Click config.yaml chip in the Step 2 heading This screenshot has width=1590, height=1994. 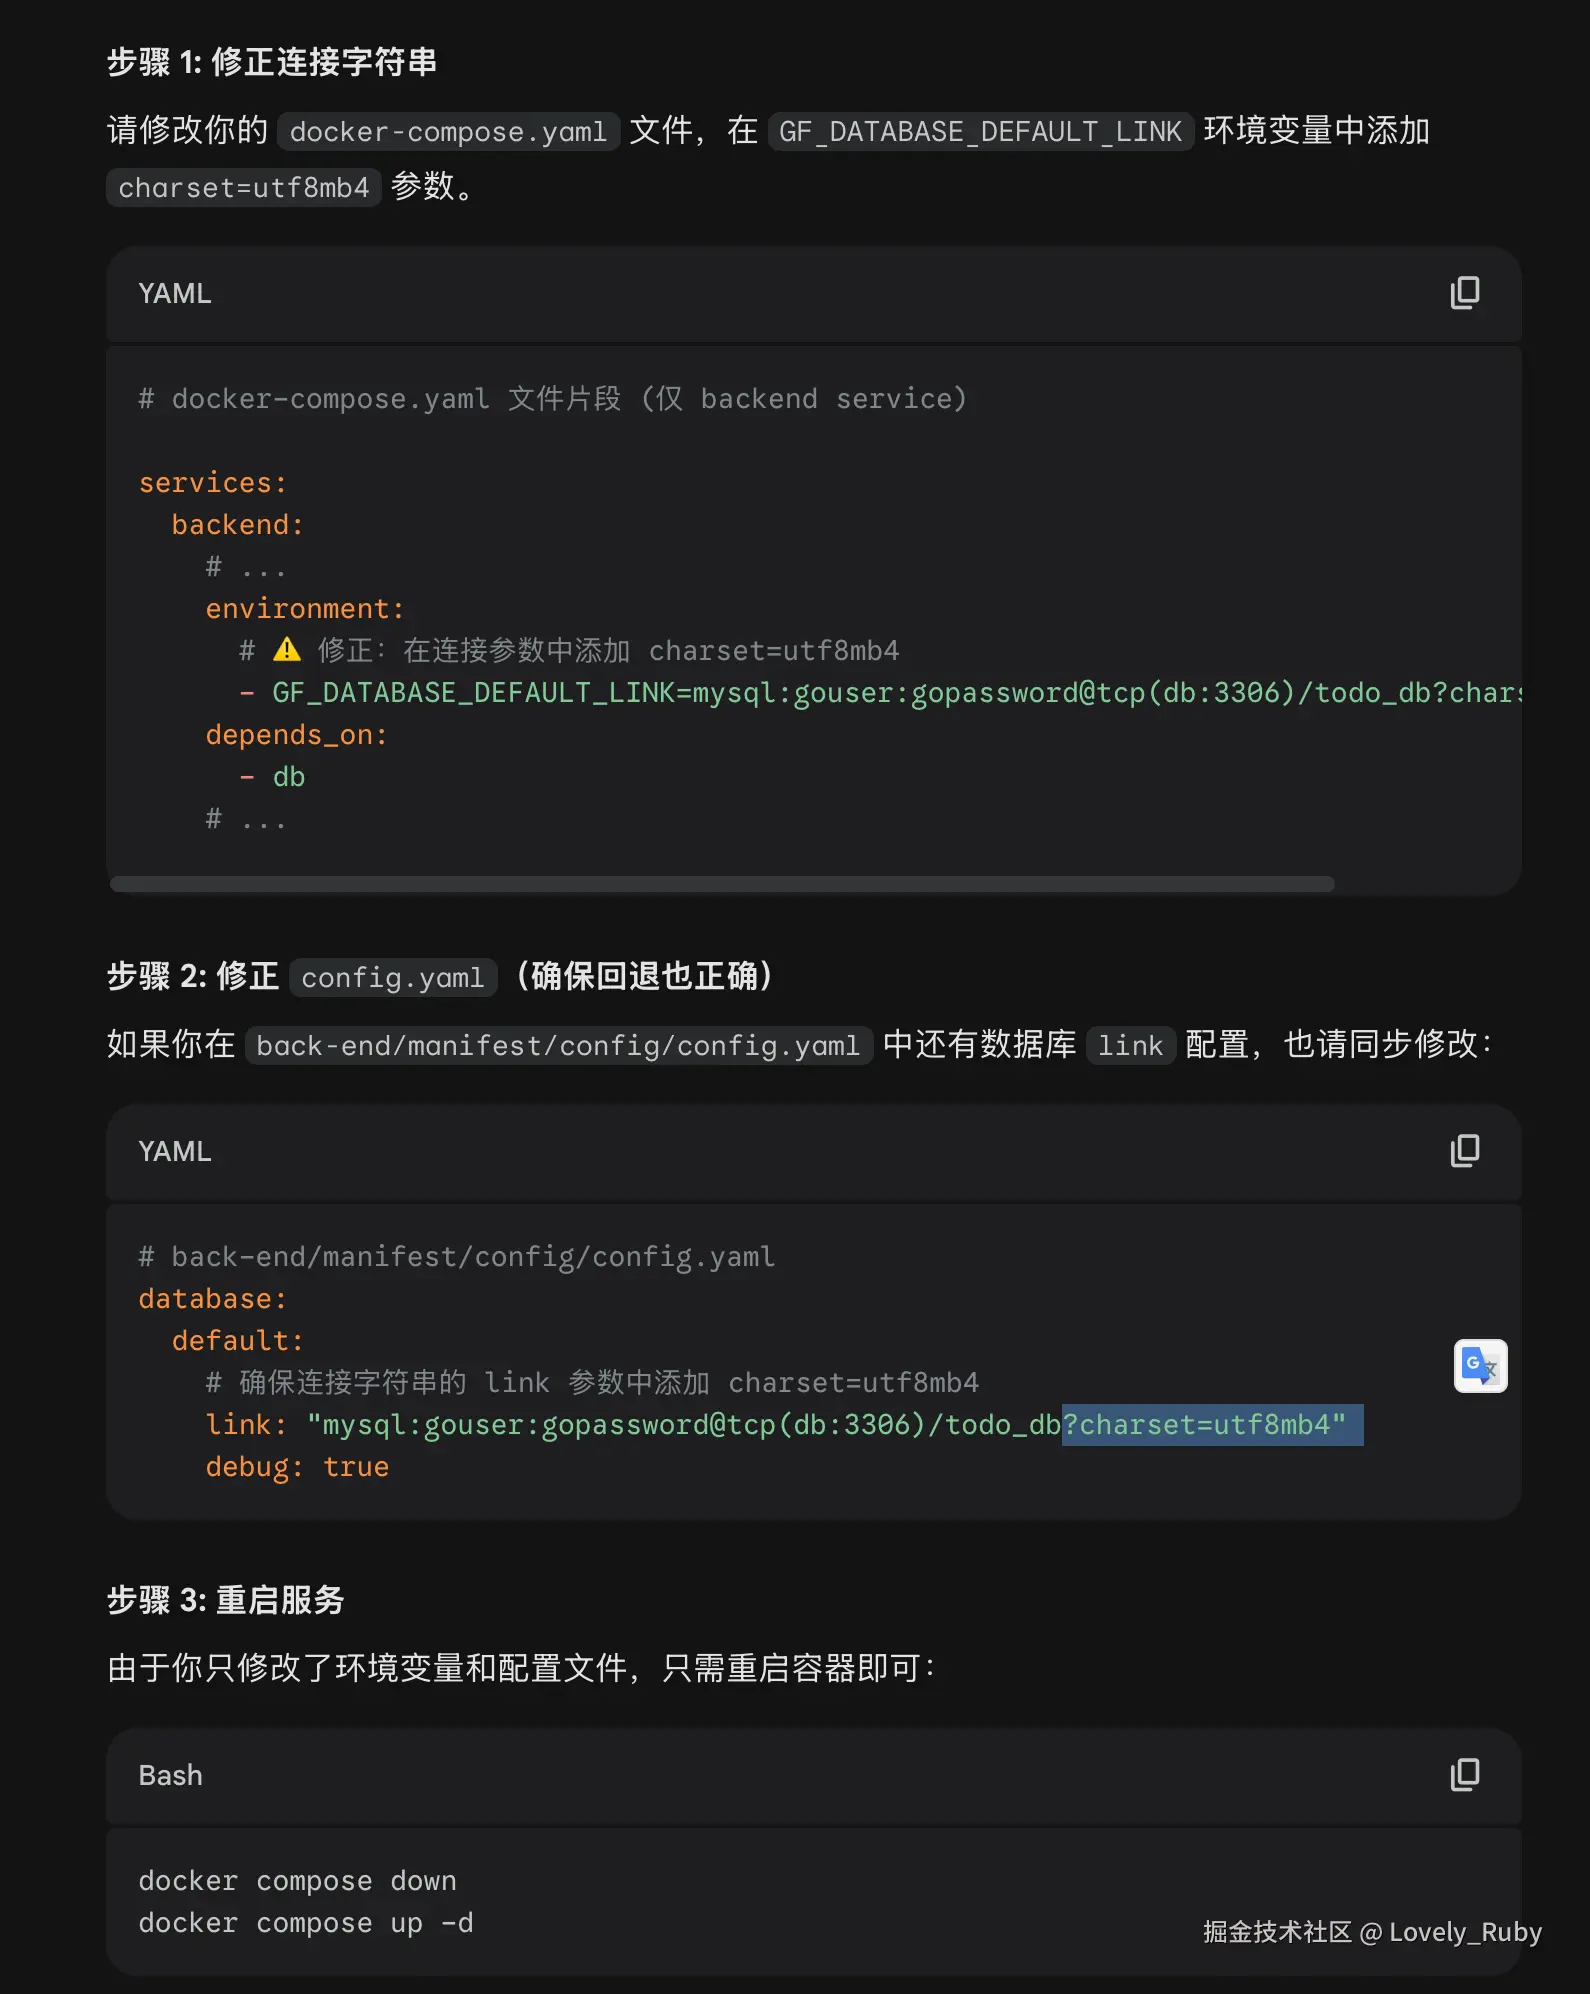[x=393, y=977]
